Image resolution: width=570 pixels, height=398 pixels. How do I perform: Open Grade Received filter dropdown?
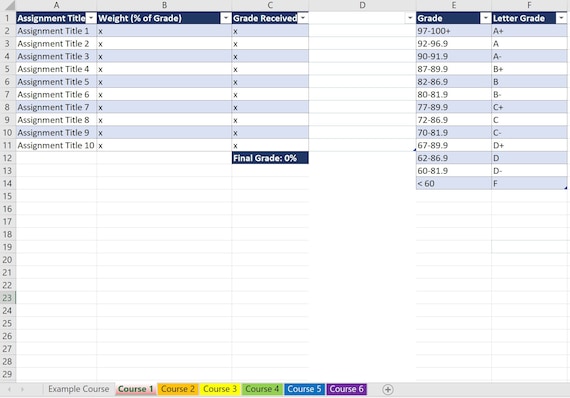[303, 18]
